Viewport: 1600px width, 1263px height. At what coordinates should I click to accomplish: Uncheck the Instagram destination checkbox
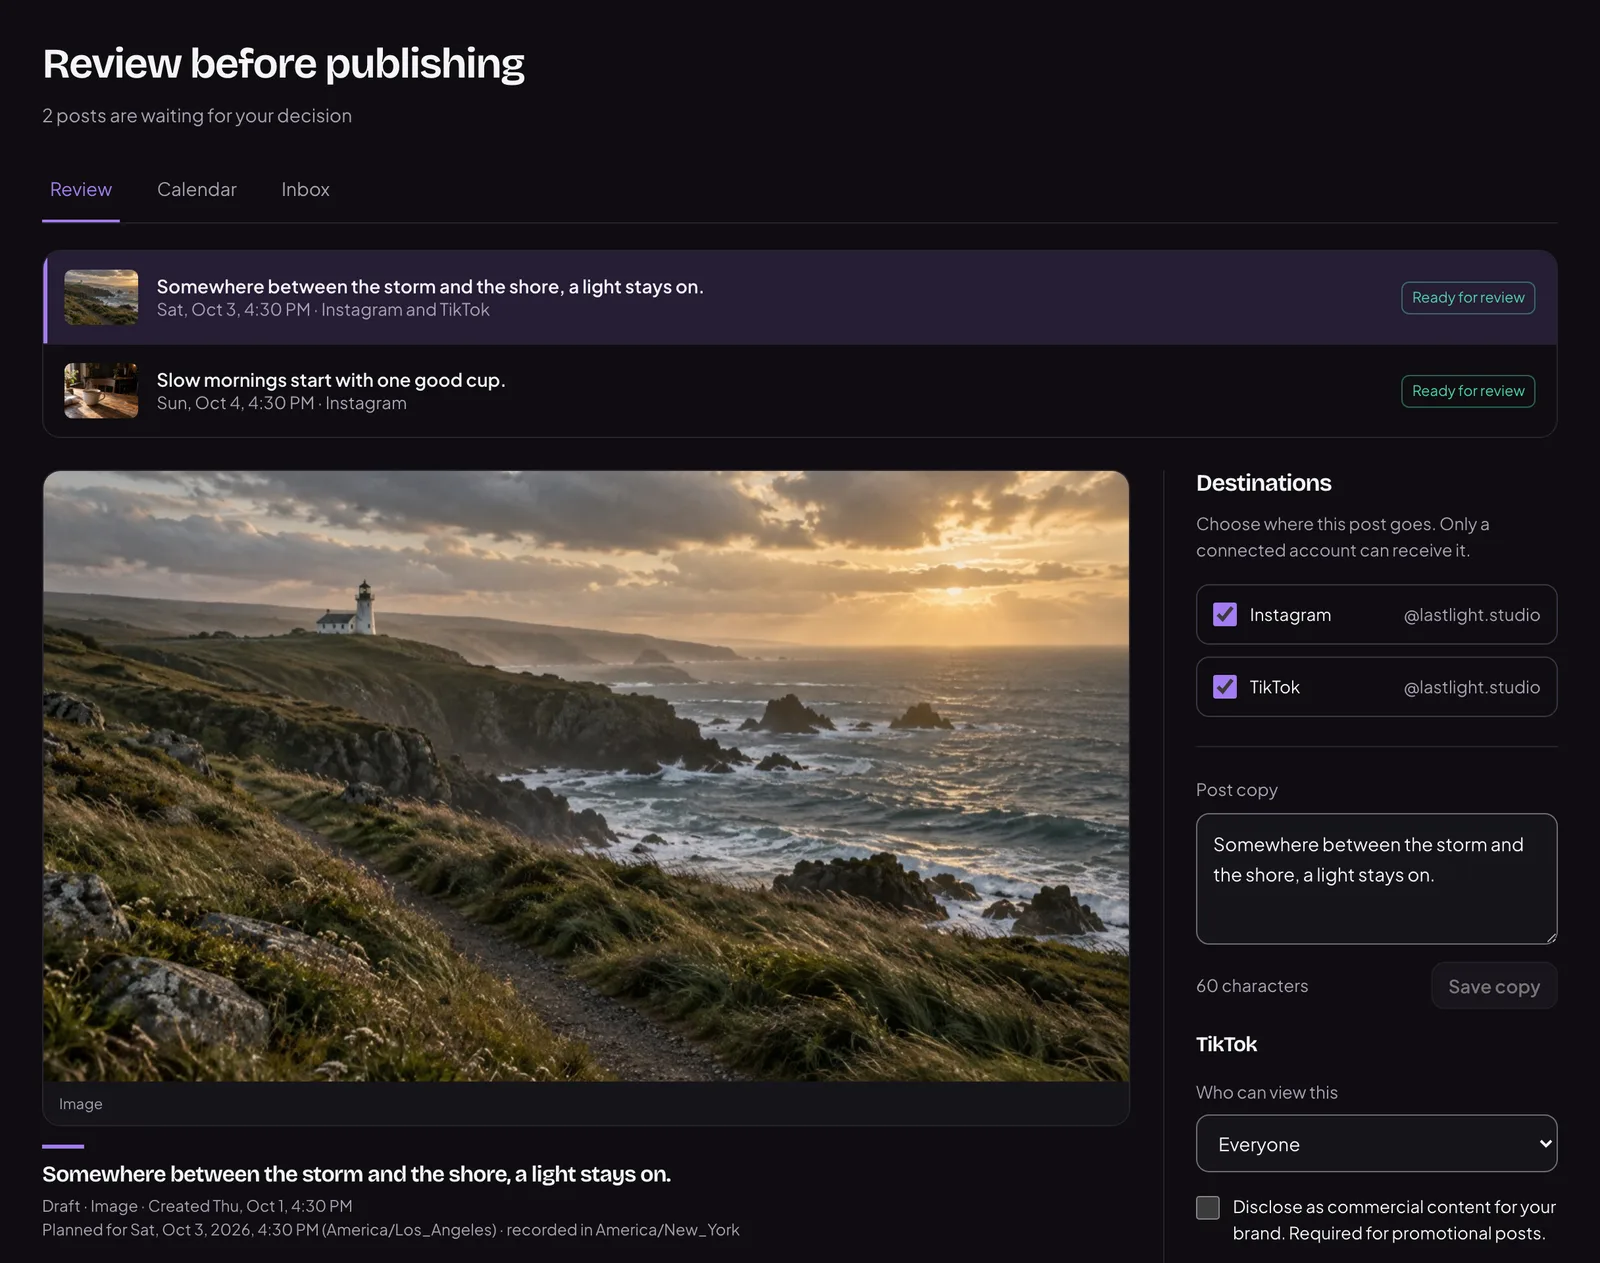click(1225, 615)
